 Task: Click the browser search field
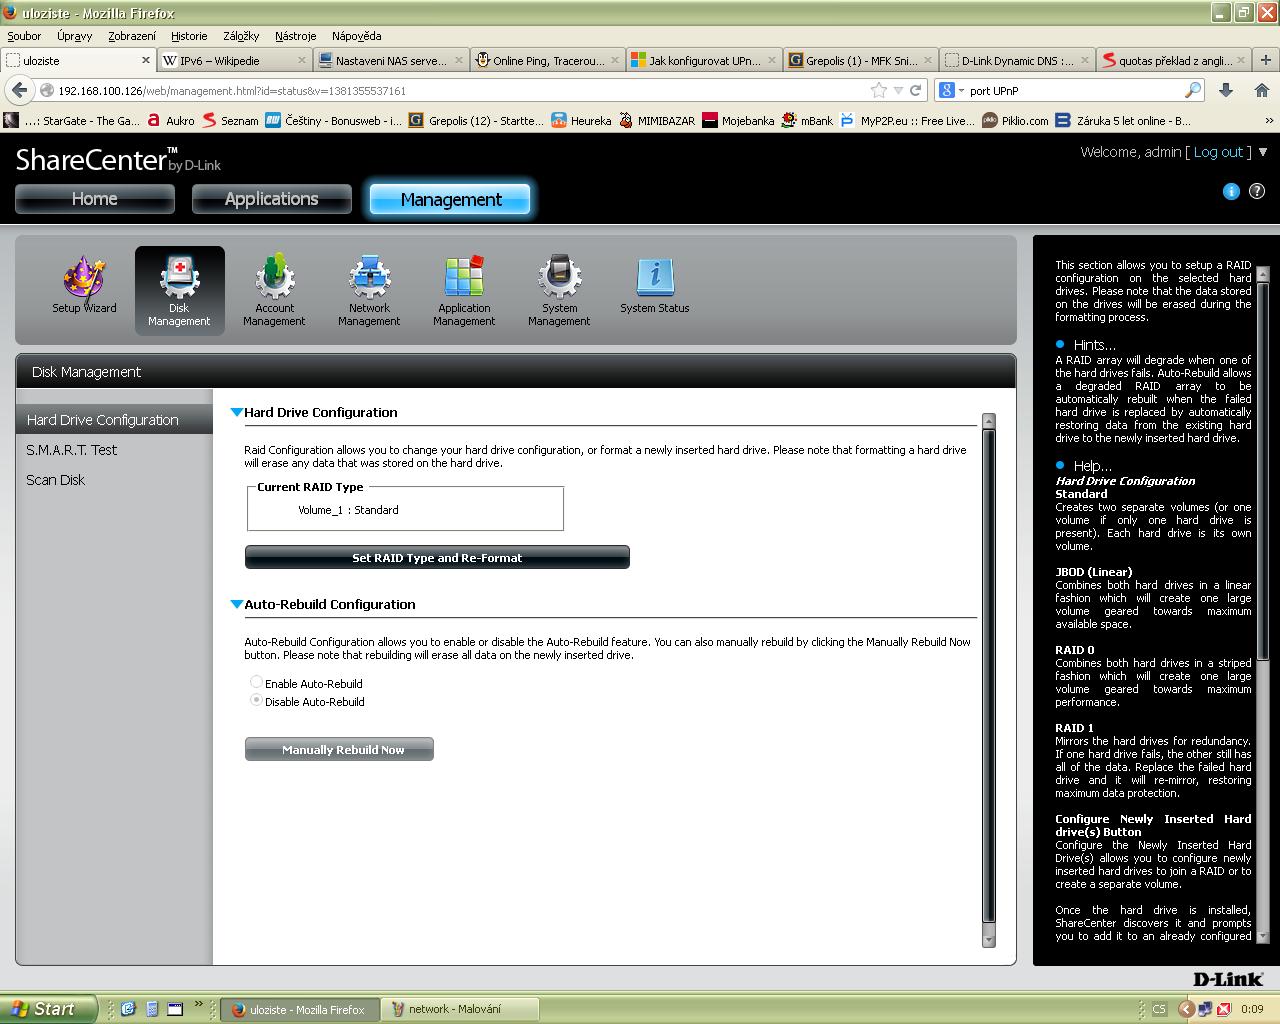tap(1075, 90)
